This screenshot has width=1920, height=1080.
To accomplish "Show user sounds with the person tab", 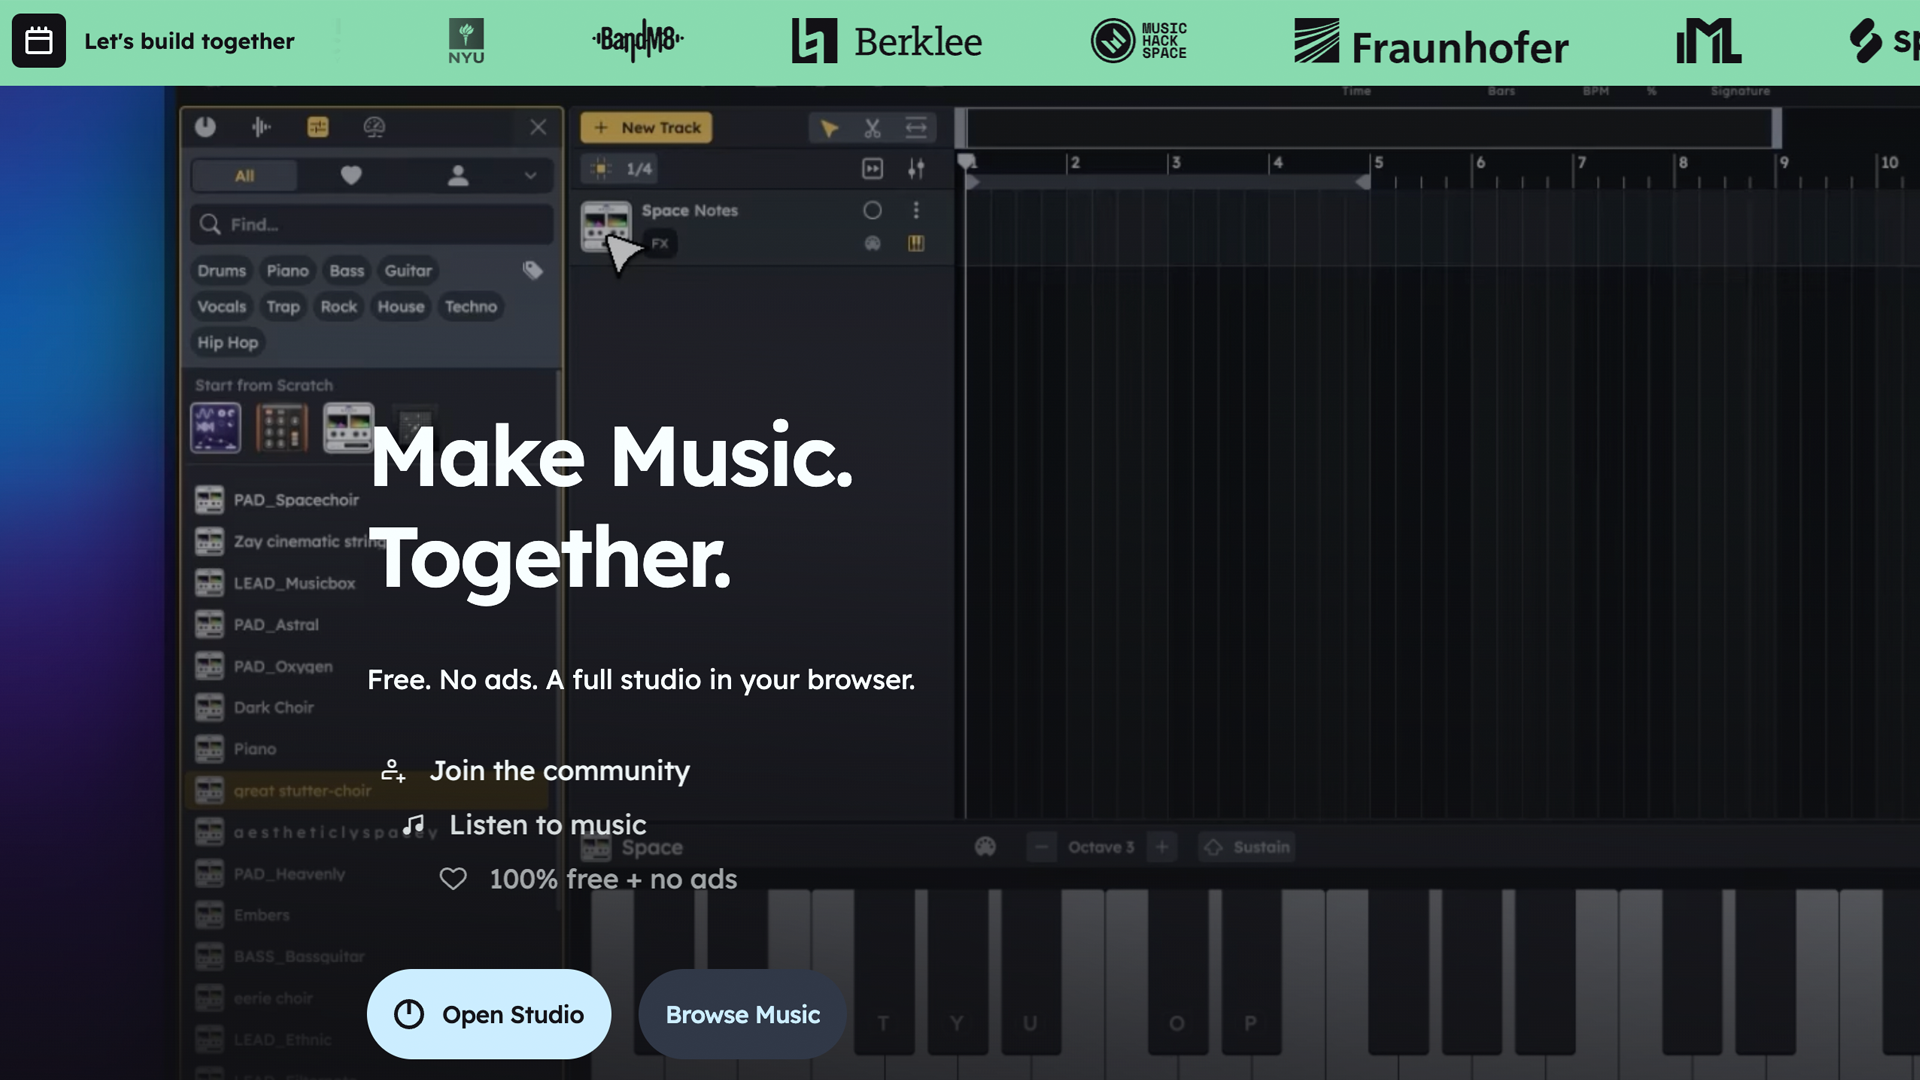I will pos(458,175).
